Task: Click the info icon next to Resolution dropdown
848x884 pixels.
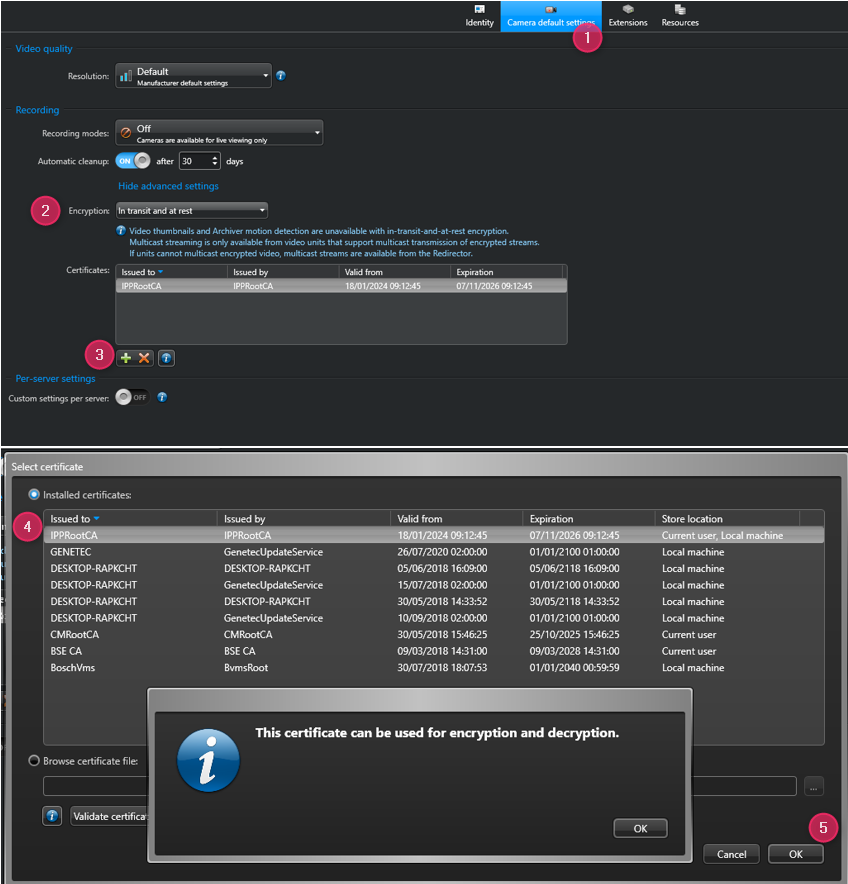Action: pos(281,75)
